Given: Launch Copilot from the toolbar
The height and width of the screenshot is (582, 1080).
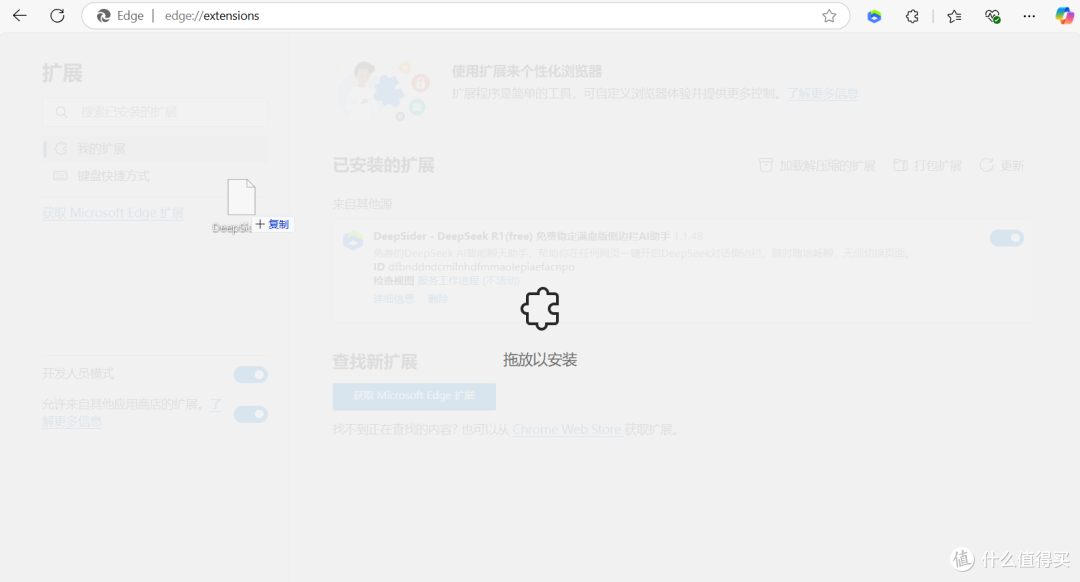Looking at the screenshot, I should click(1064, 16).
